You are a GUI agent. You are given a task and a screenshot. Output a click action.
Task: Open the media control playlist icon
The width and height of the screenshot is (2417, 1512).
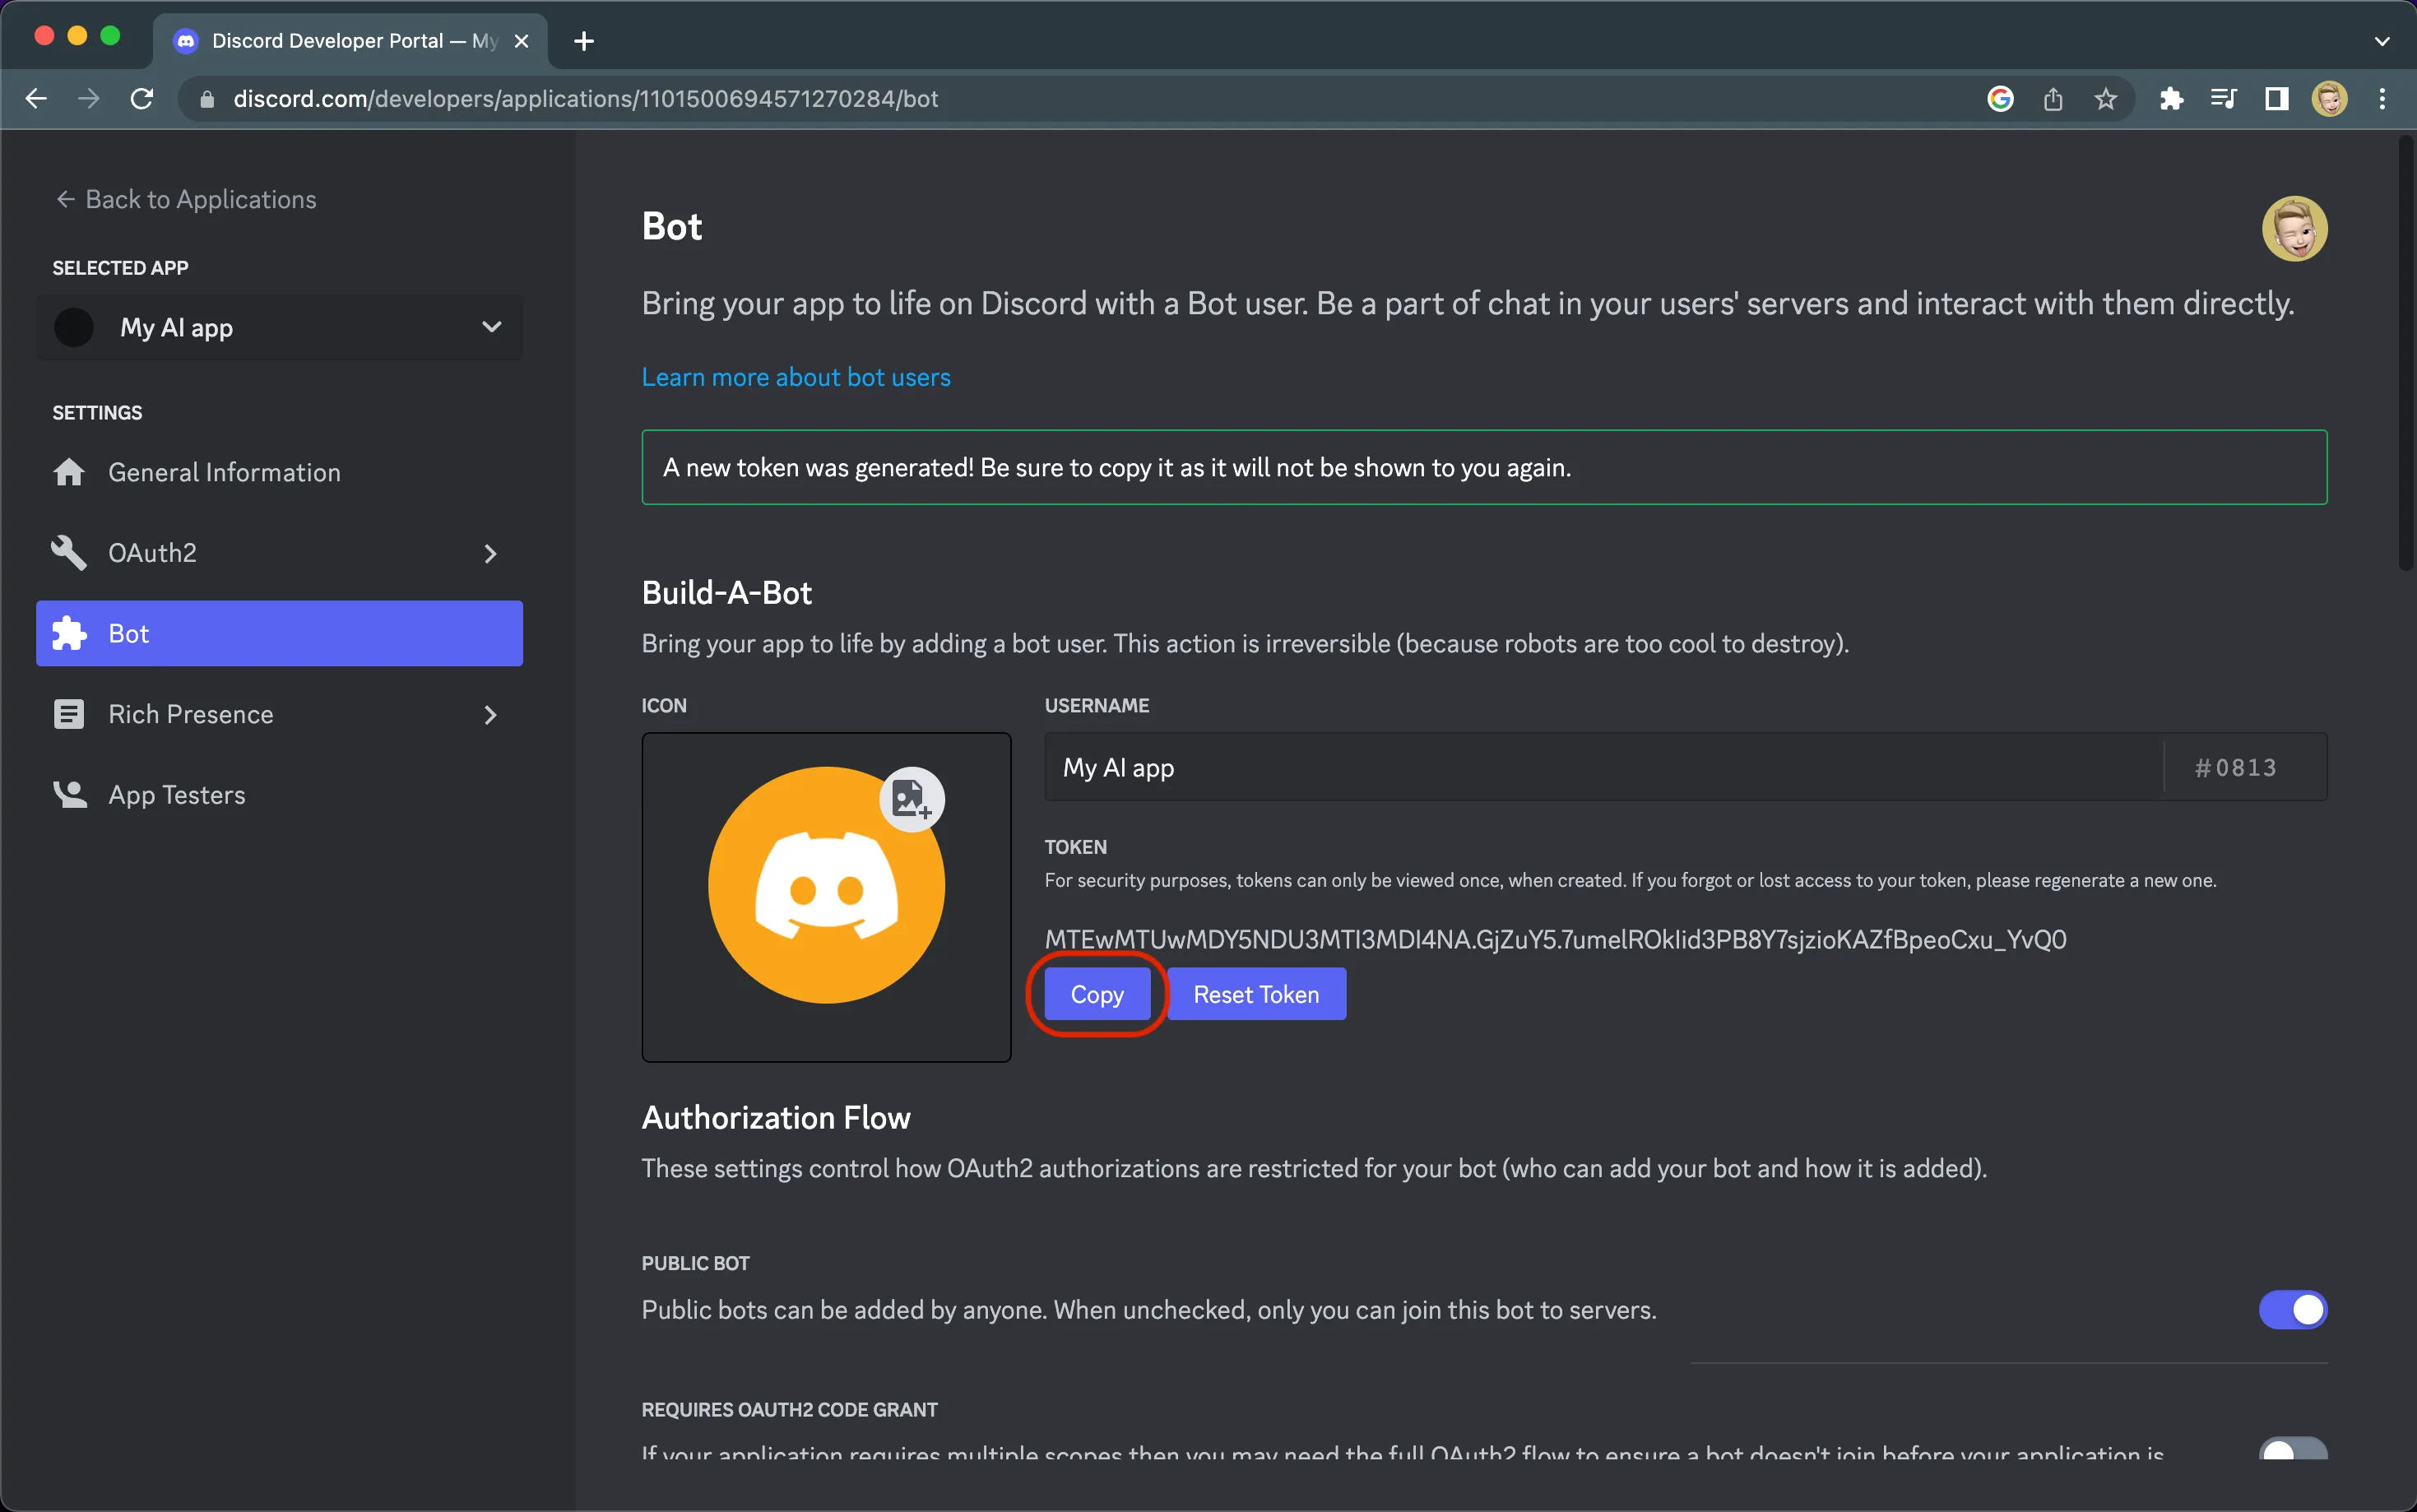click(x=2223, y=98)
